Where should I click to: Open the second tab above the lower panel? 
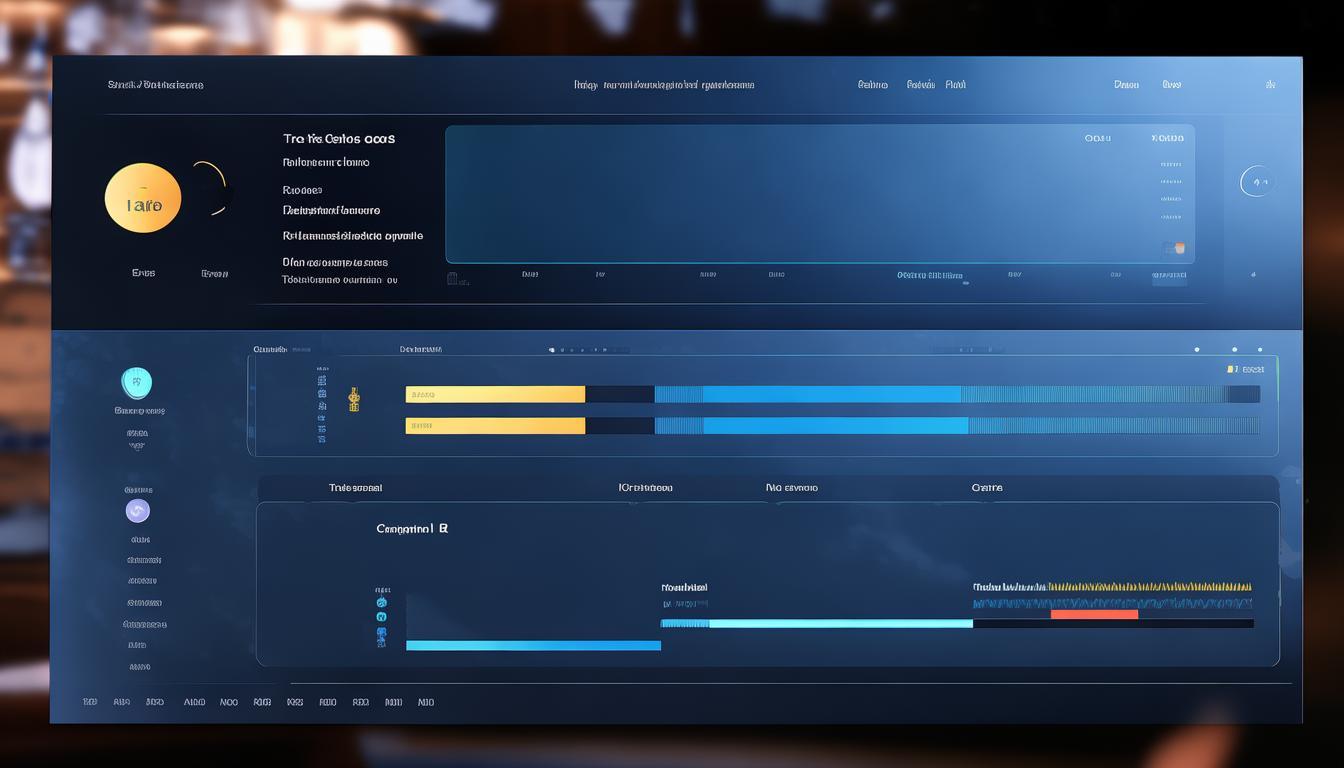pos(645,488)
